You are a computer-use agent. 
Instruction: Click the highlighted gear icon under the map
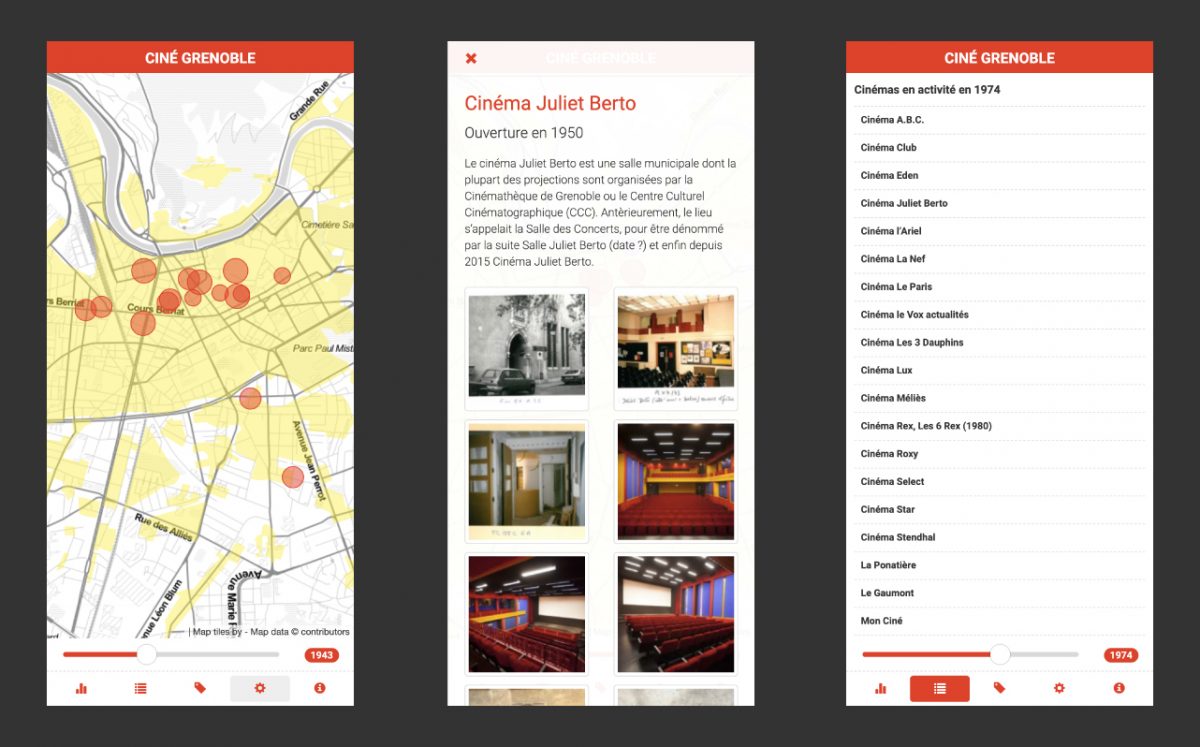click(x=260, y=688)
